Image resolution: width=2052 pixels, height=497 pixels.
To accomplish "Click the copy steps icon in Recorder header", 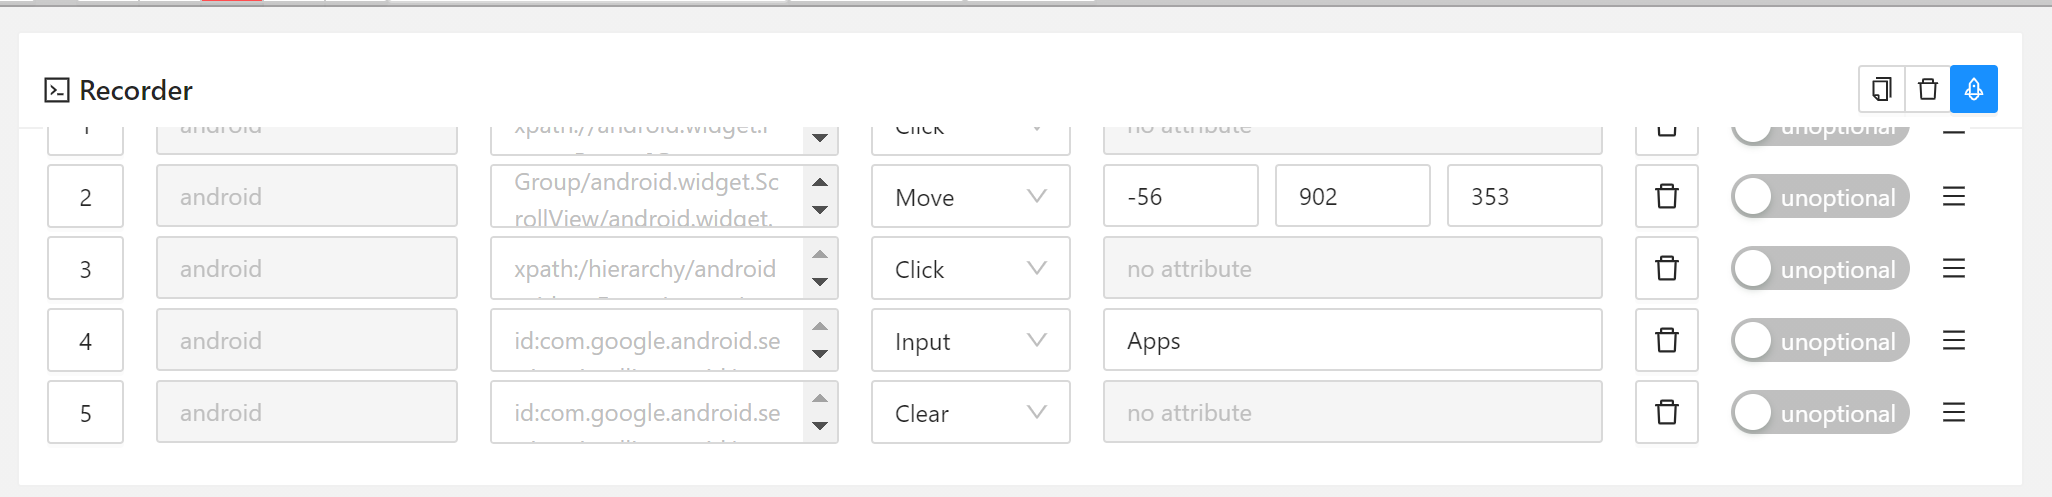I will (x=1882, y=90).
